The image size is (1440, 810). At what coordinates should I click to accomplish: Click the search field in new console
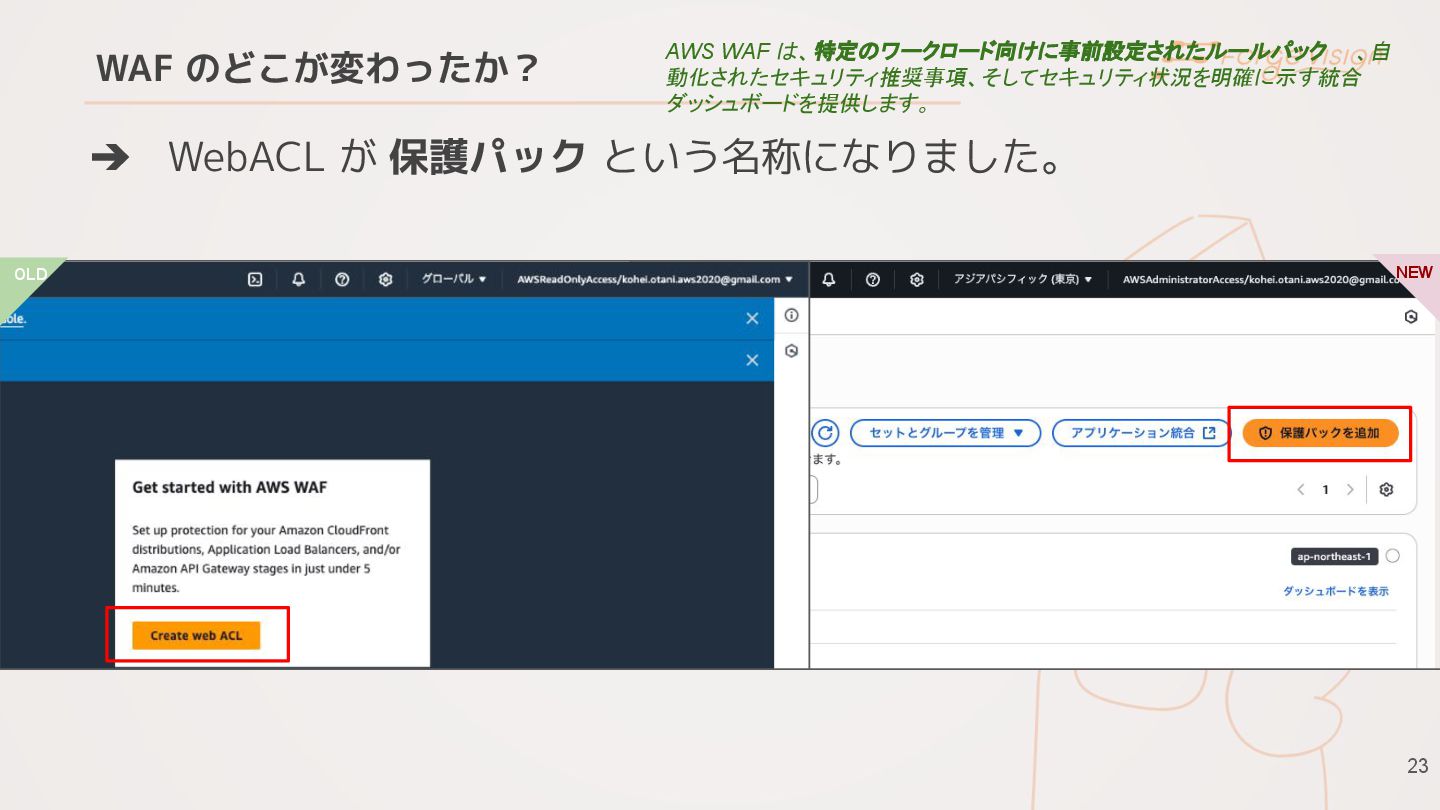click(x=814, y=490)
